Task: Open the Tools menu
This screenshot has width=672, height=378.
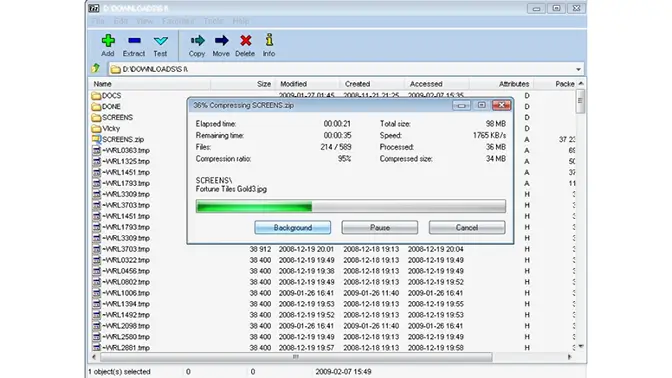Action: point(213,21)
